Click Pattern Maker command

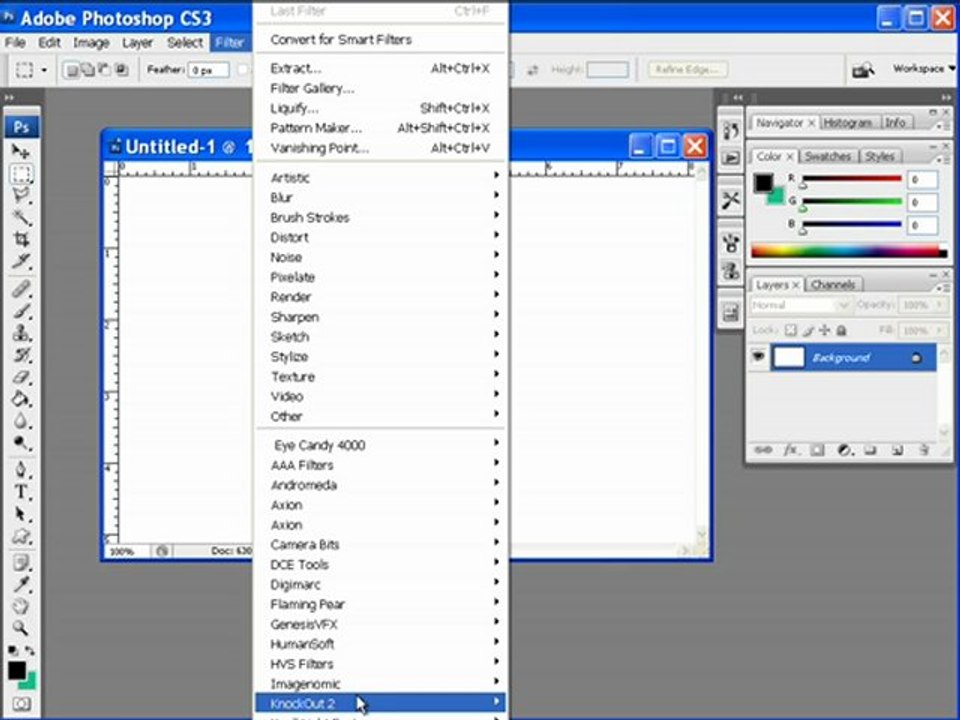point(381,128)
